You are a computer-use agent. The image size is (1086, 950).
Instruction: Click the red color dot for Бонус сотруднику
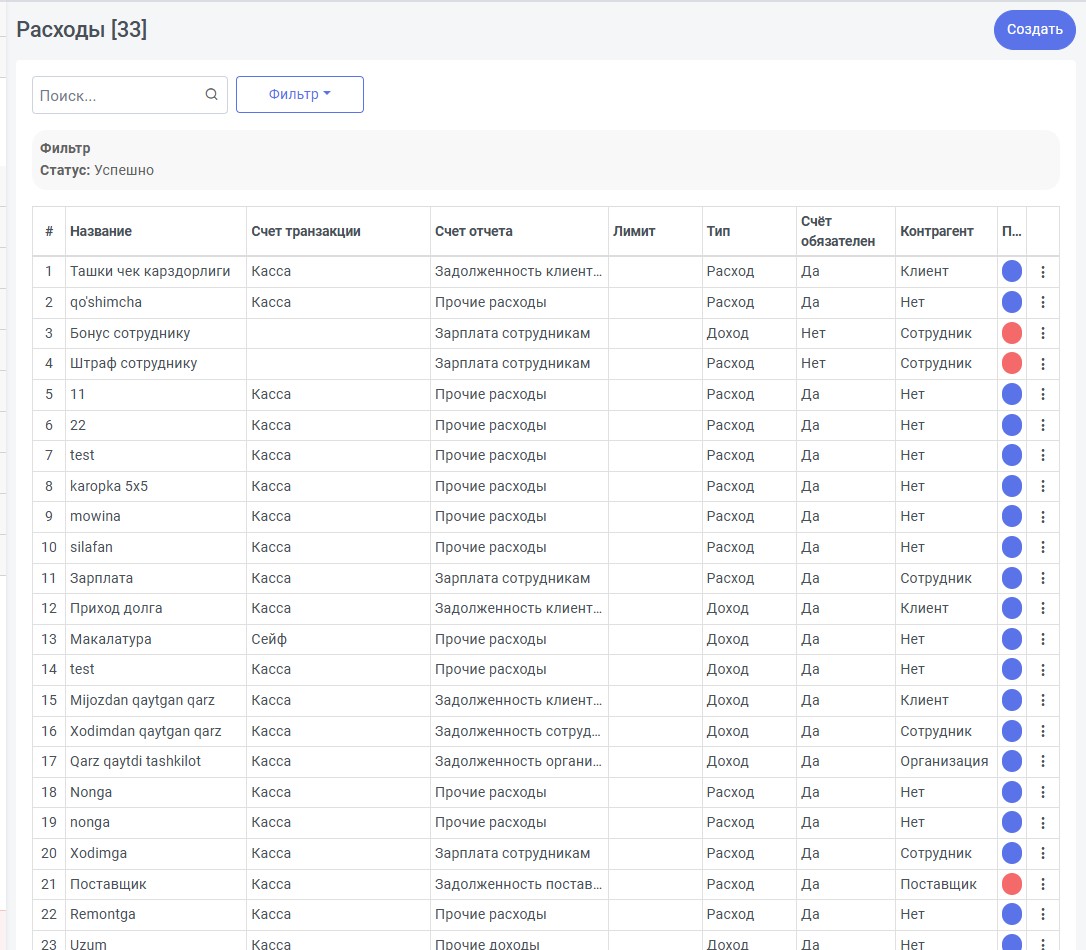(1012, 333)
